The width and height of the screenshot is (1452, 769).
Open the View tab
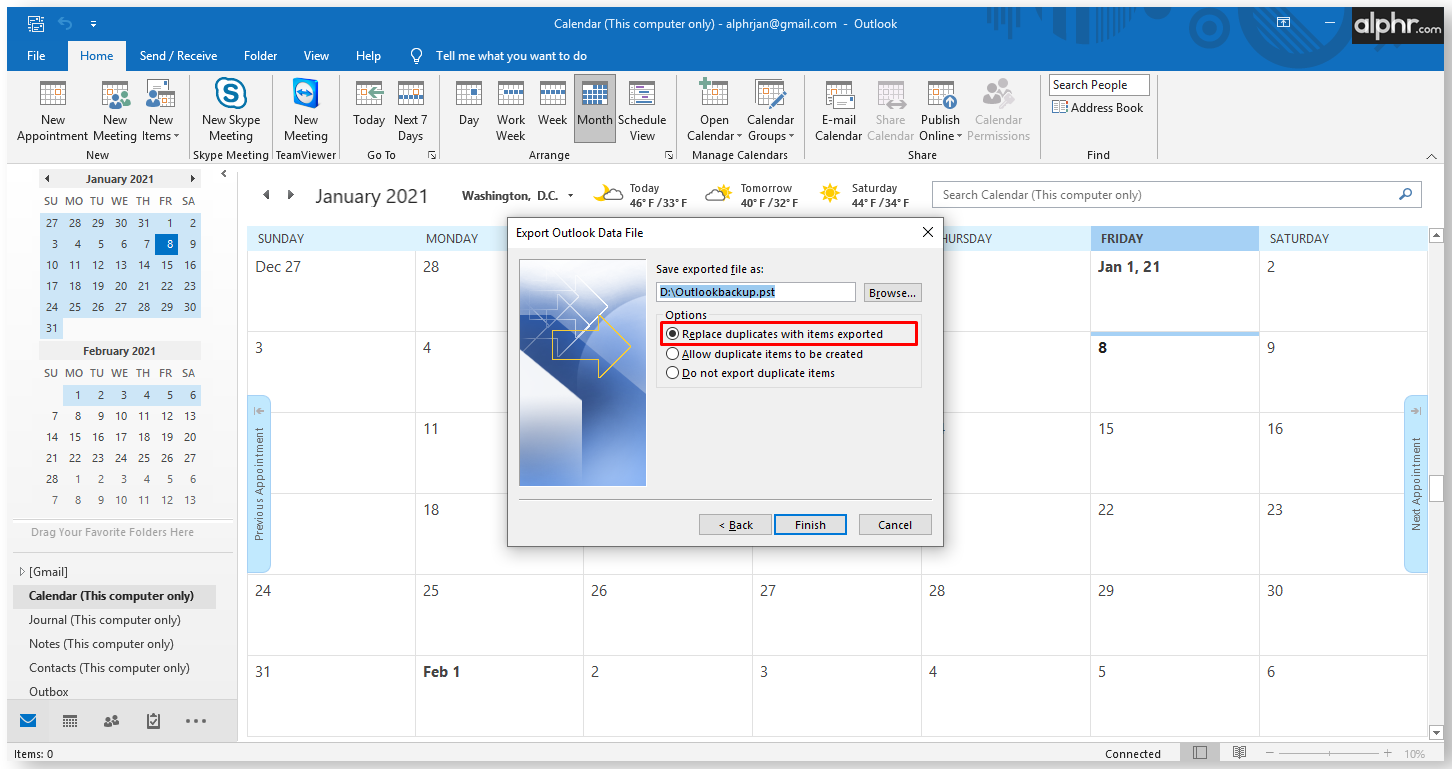click(x=317, y=56)
